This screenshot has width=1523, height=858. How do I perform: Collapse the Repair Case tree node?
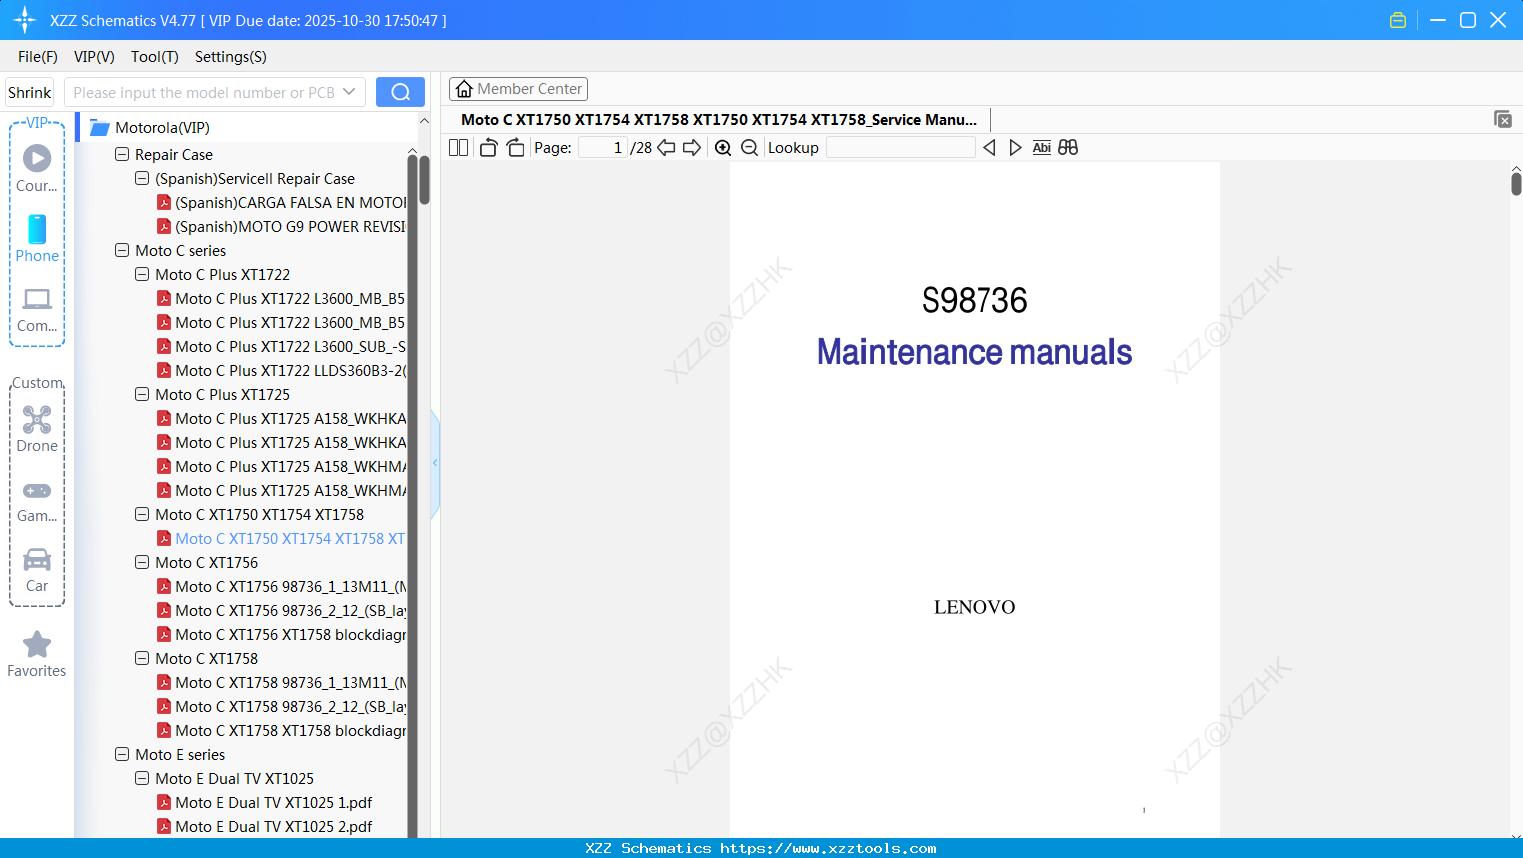121,154
